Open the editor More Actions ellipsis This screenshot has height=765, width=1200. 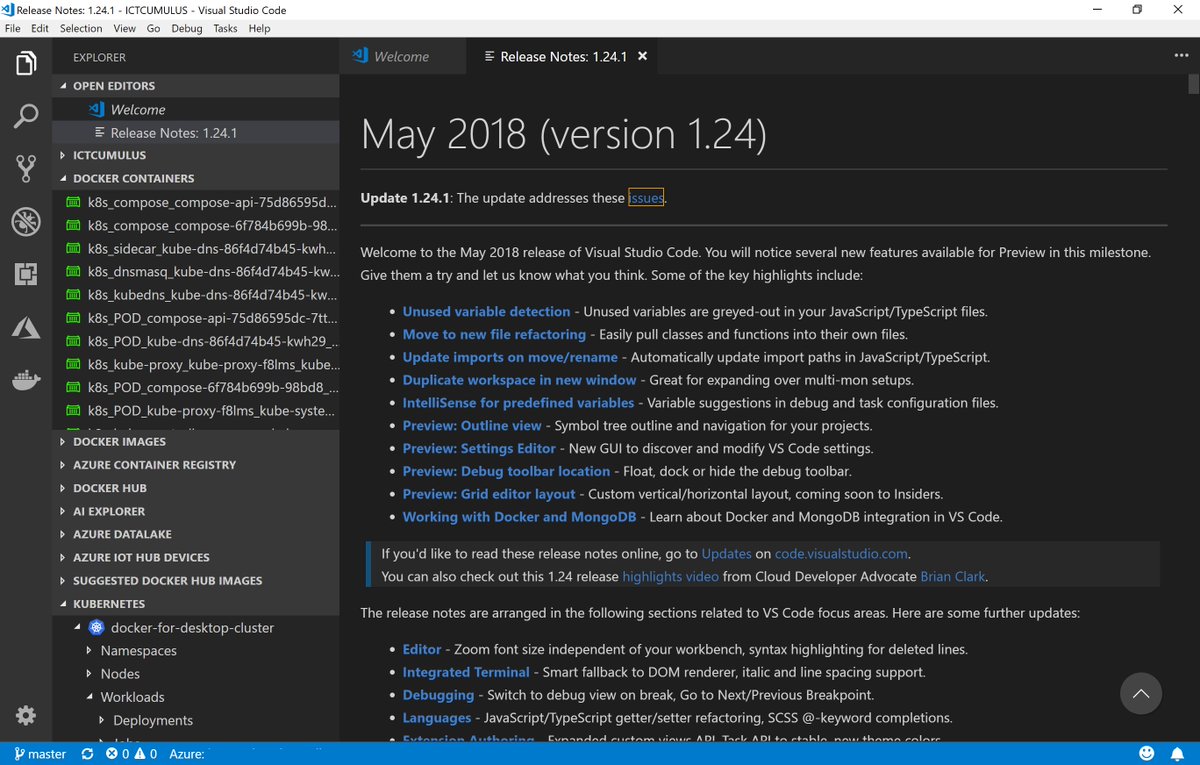1181,56
